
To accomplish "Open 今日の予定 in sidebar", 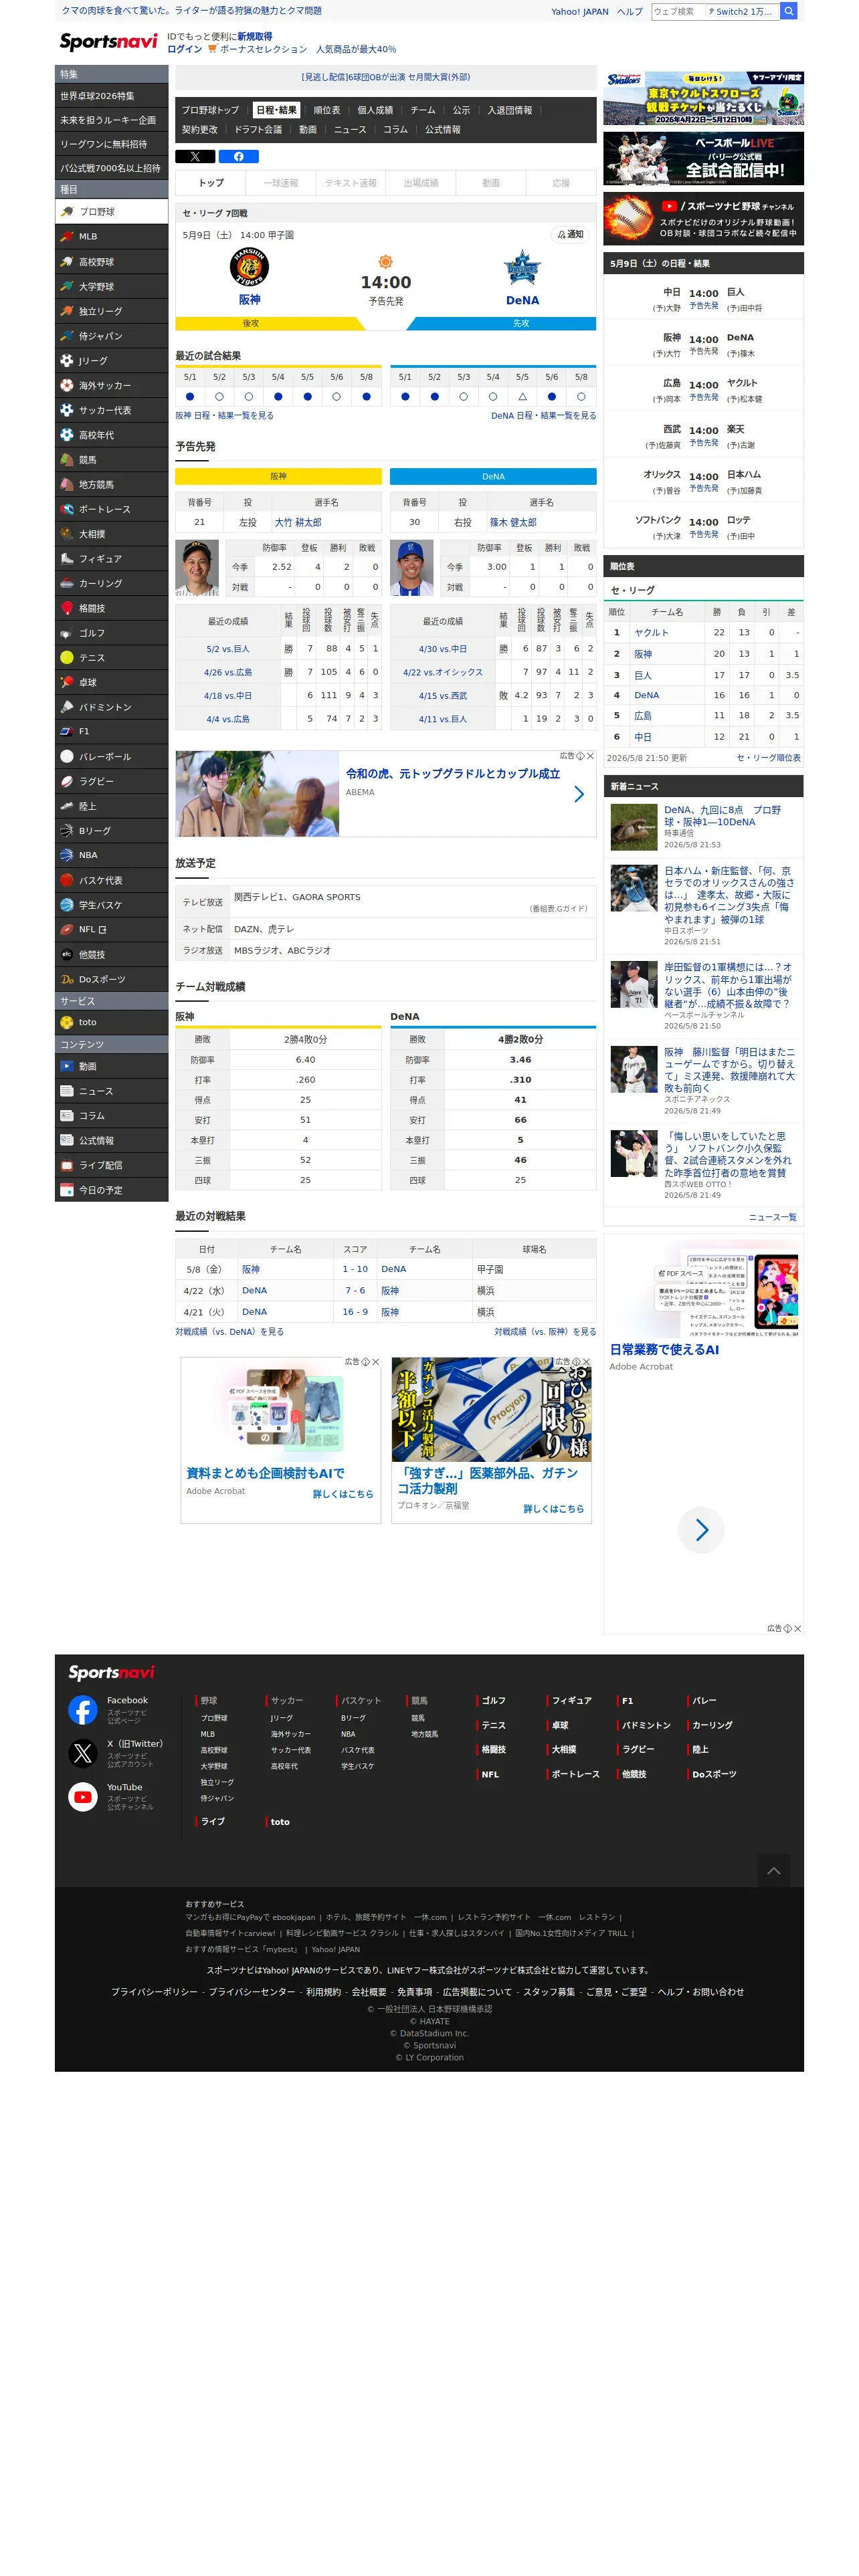I will coord(111,1191).
